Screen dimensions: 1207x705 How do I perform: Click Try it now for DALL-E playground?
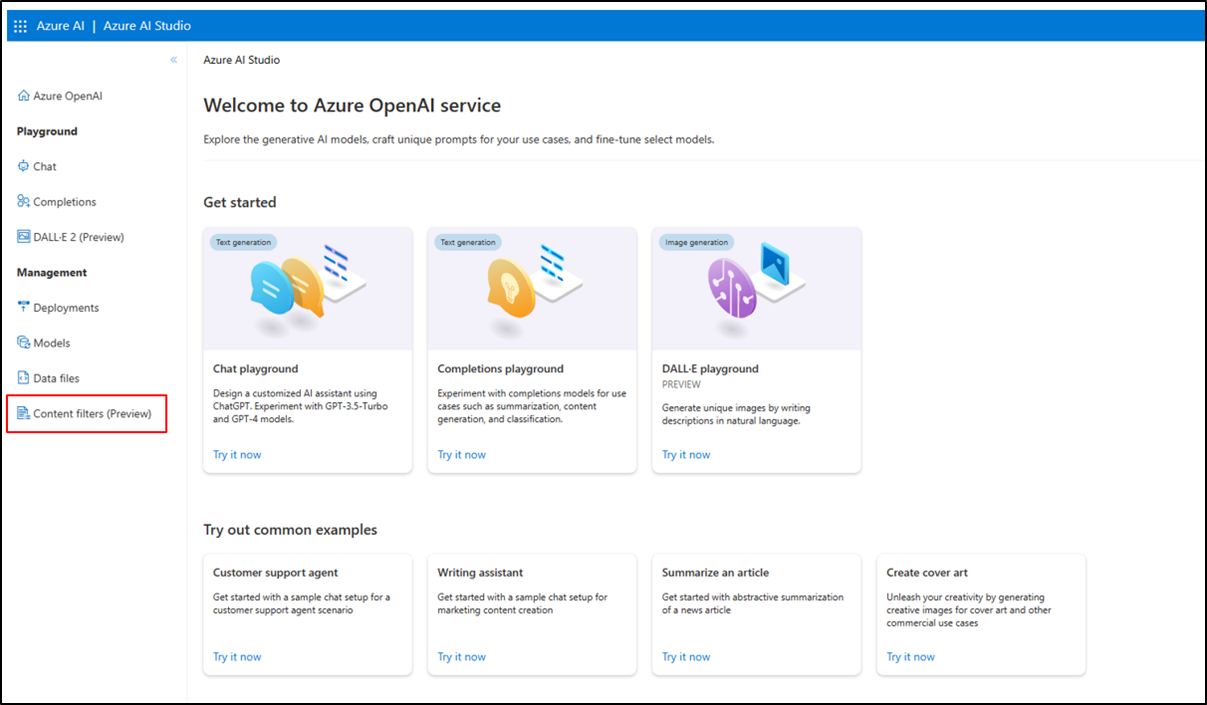pyautogui.click(x=686, y=455)
